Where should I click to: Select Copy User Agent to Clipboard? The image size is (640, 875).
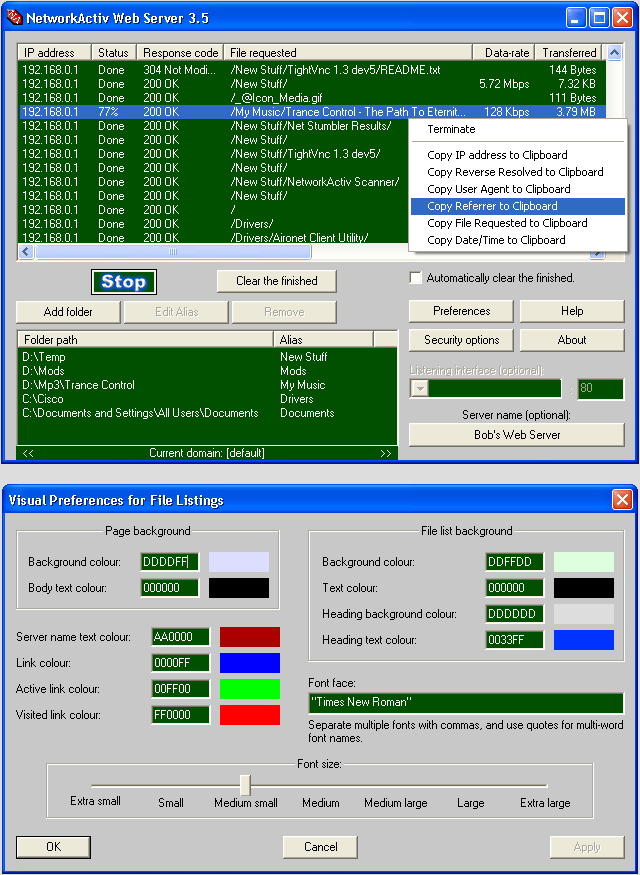498,189
